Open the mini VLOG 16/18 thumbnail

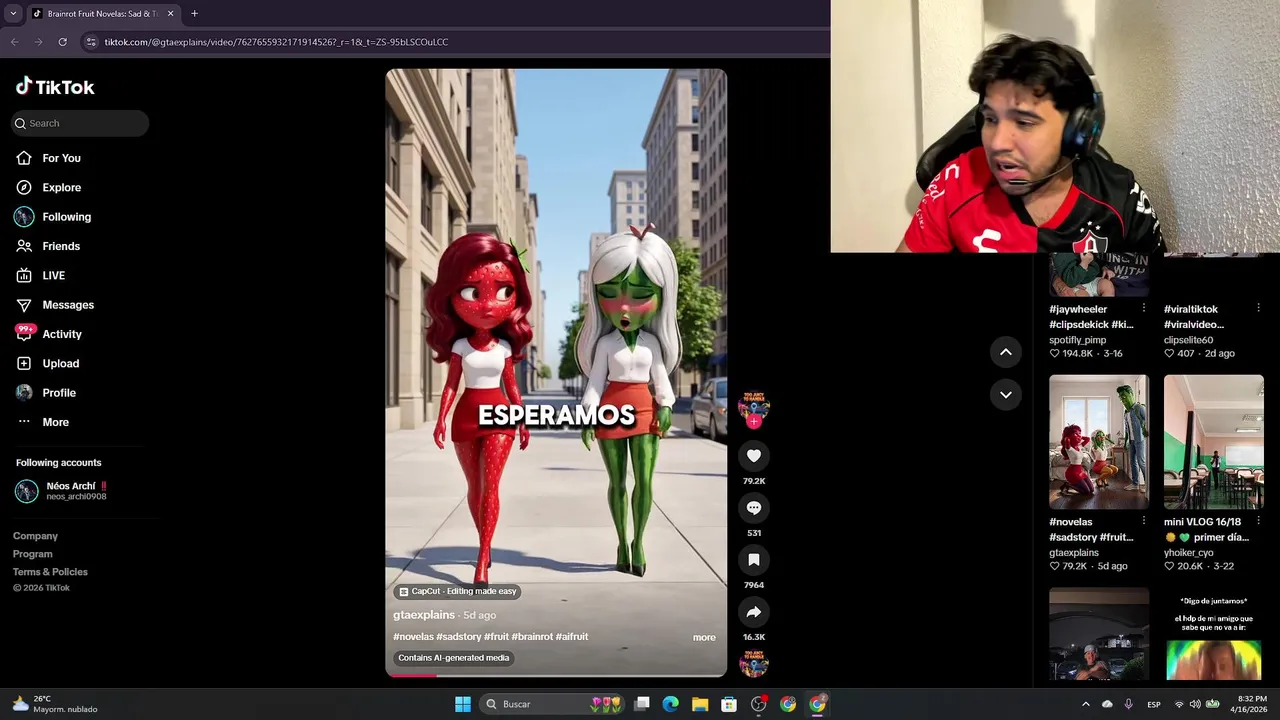coord(1214,442)
